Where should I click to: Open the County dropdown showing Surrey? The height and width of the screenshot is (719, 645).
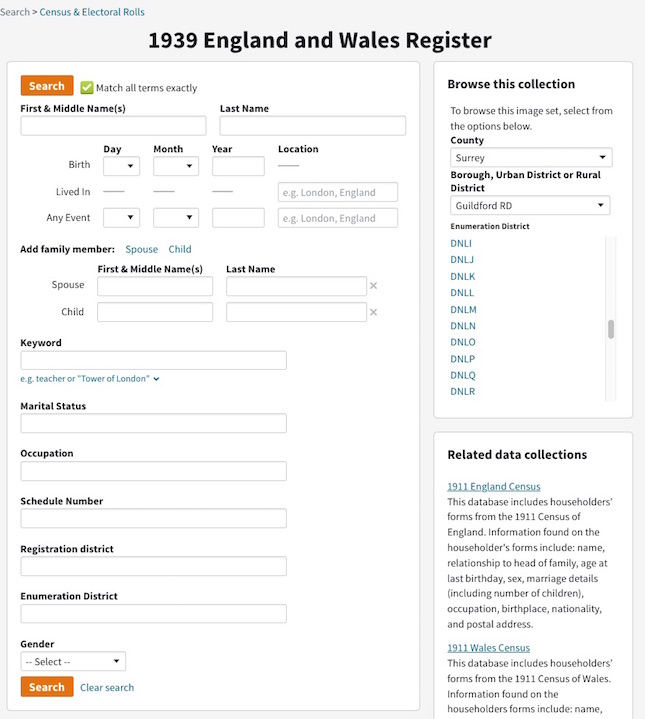tap(531, 158)
